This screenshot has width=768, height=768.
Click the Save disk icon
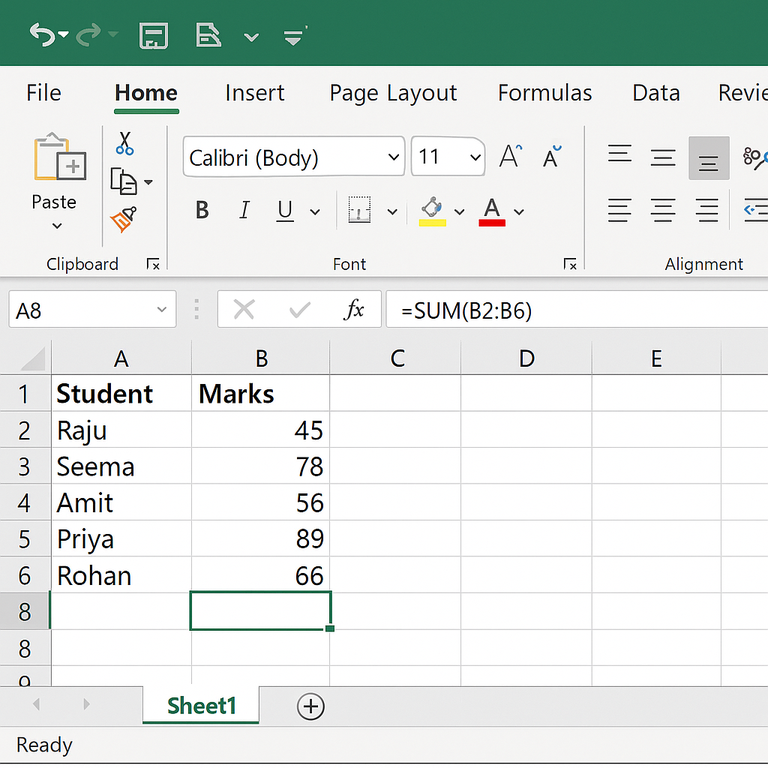tap(154, 36)
